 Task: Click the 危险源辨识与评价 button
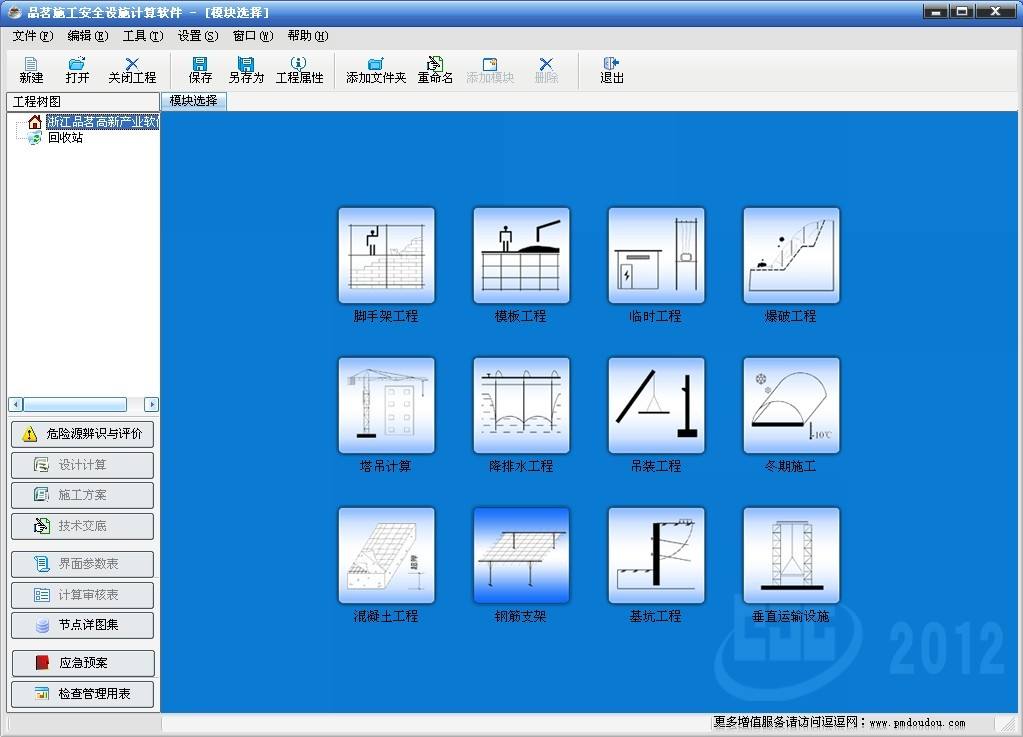pyautogui.click(x=83, y=435)
